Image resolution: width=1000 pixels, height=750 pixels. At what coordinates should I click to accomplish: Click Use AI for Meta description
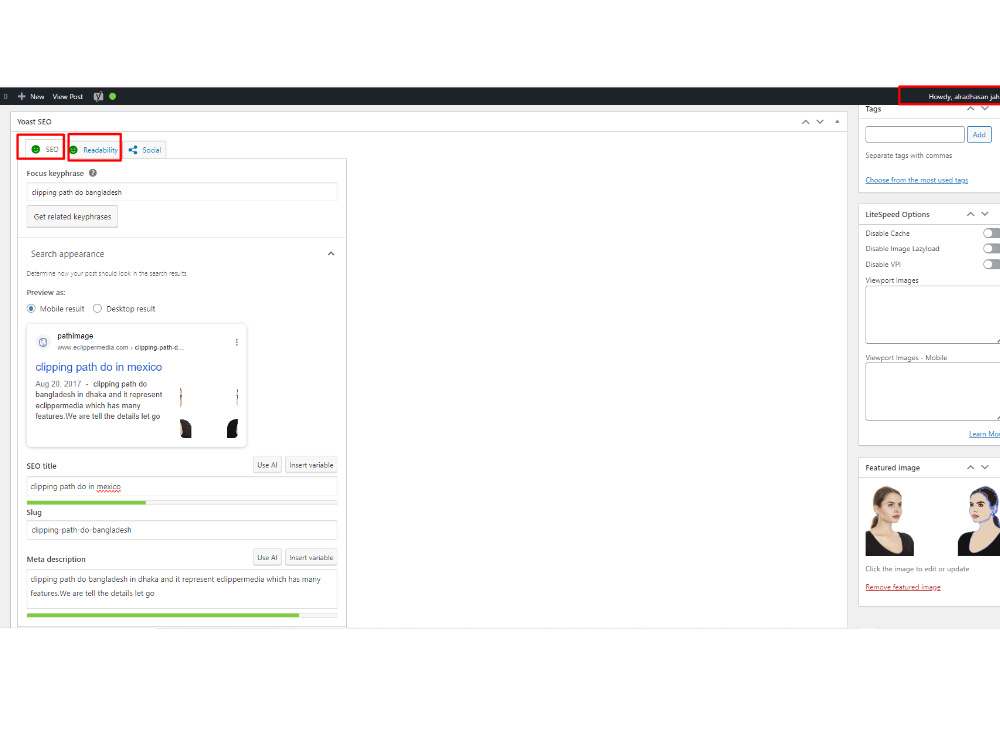[x=267, y=557]
